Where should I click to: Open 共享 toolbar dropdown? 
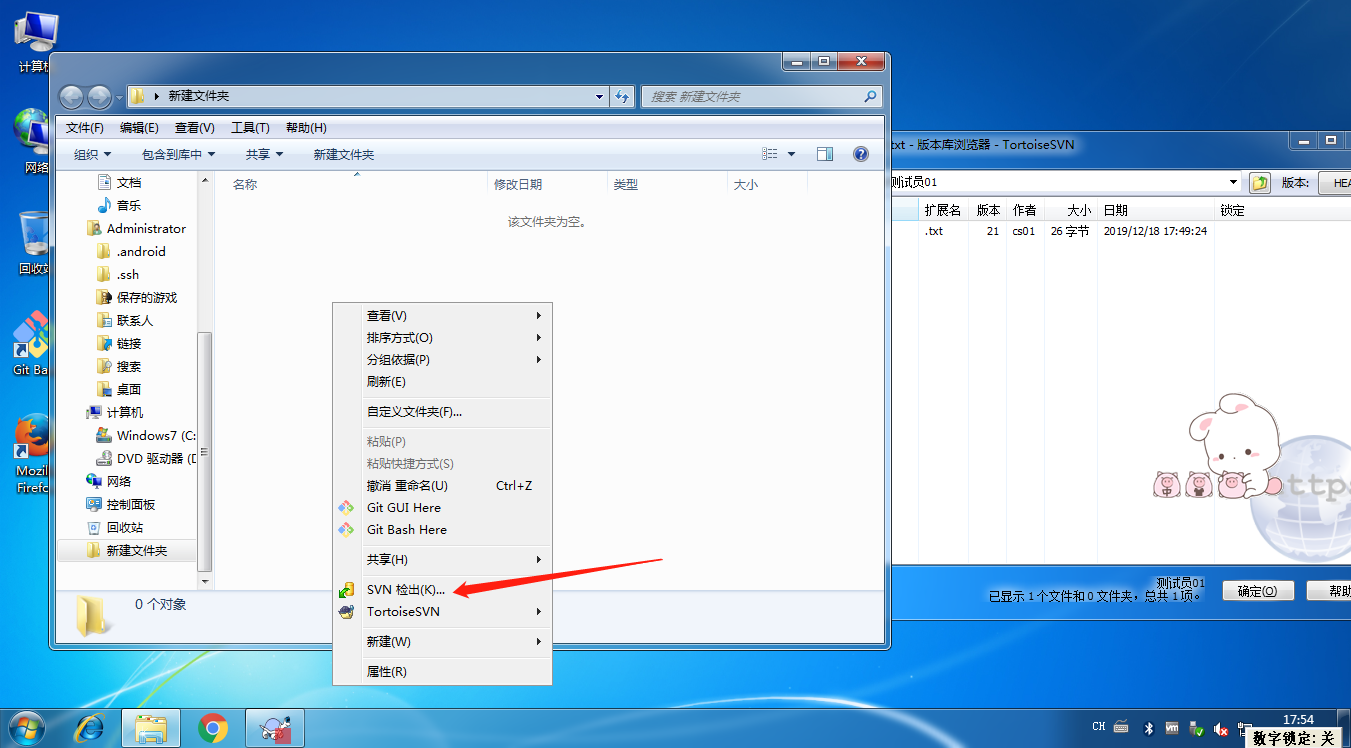click(265, 154)
